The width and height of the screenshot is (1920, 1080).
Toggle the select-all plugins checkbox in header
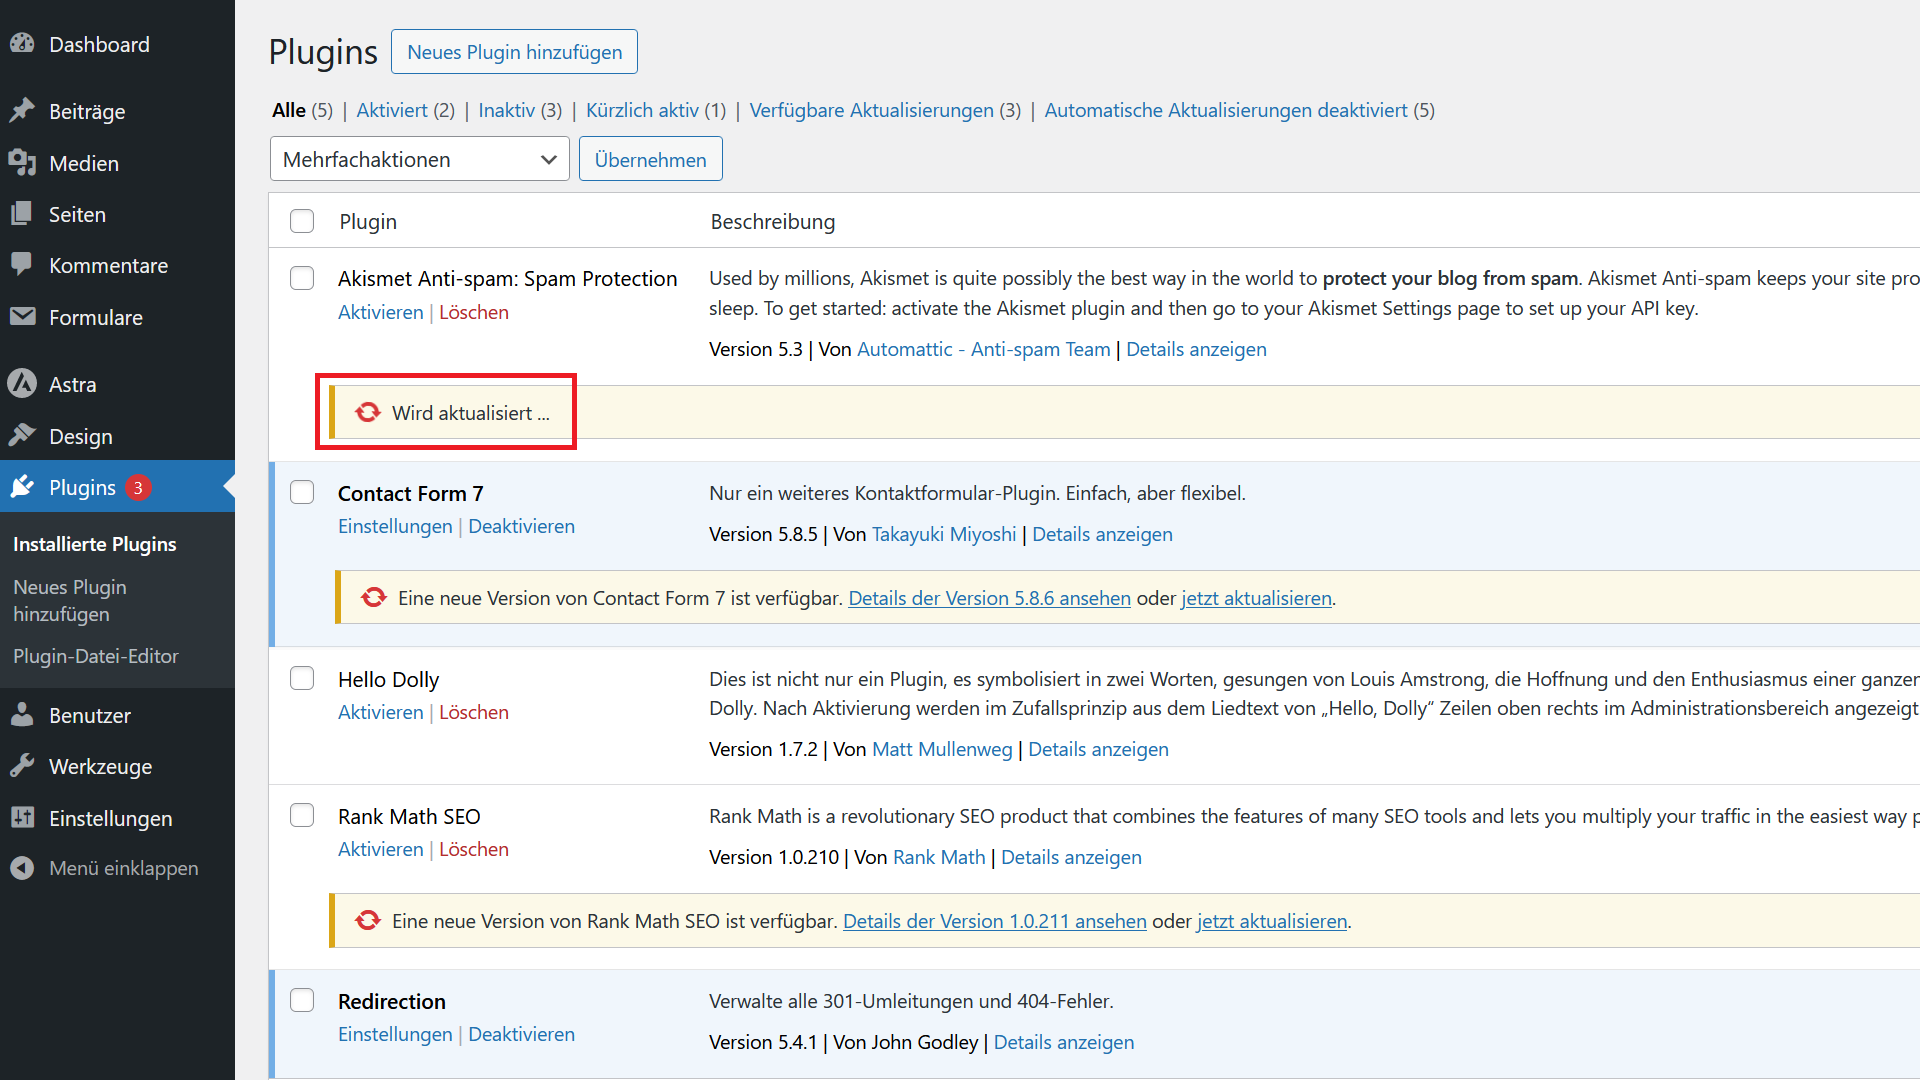coord(302,221)
